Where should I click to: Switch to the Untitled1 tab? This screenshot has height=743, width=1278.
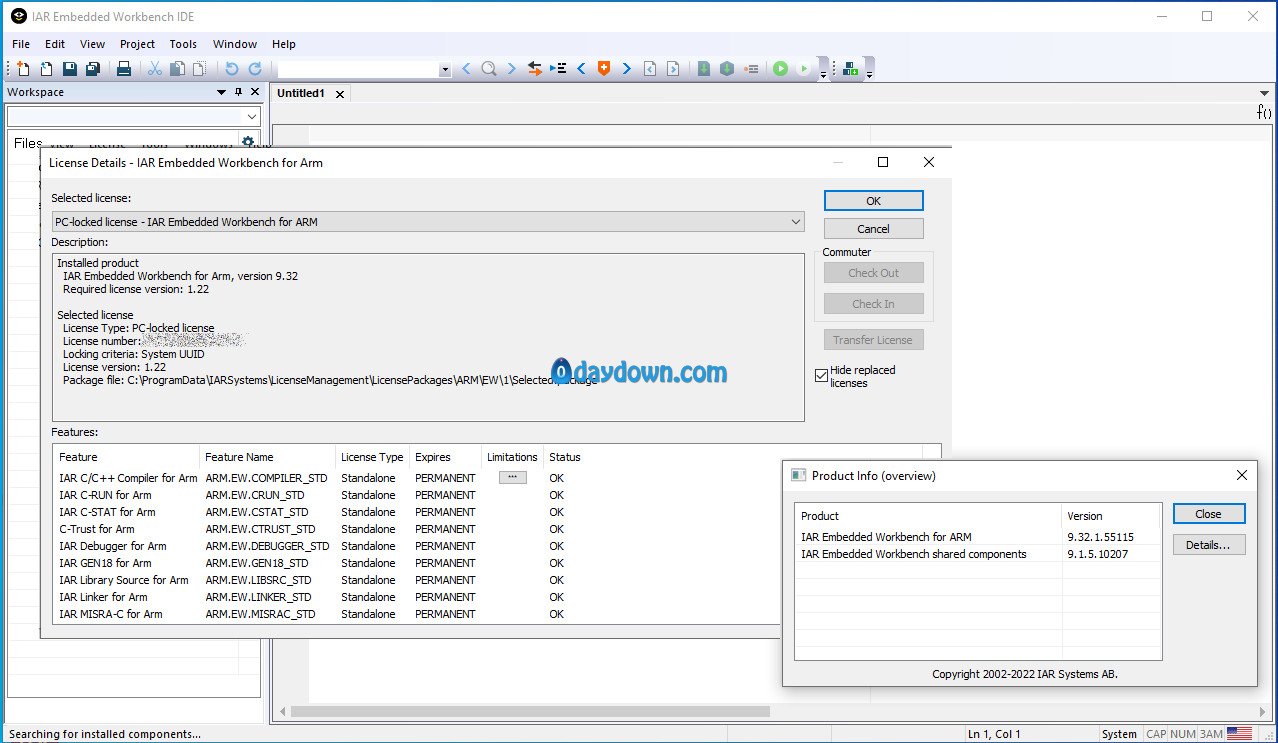pos(301,94)
